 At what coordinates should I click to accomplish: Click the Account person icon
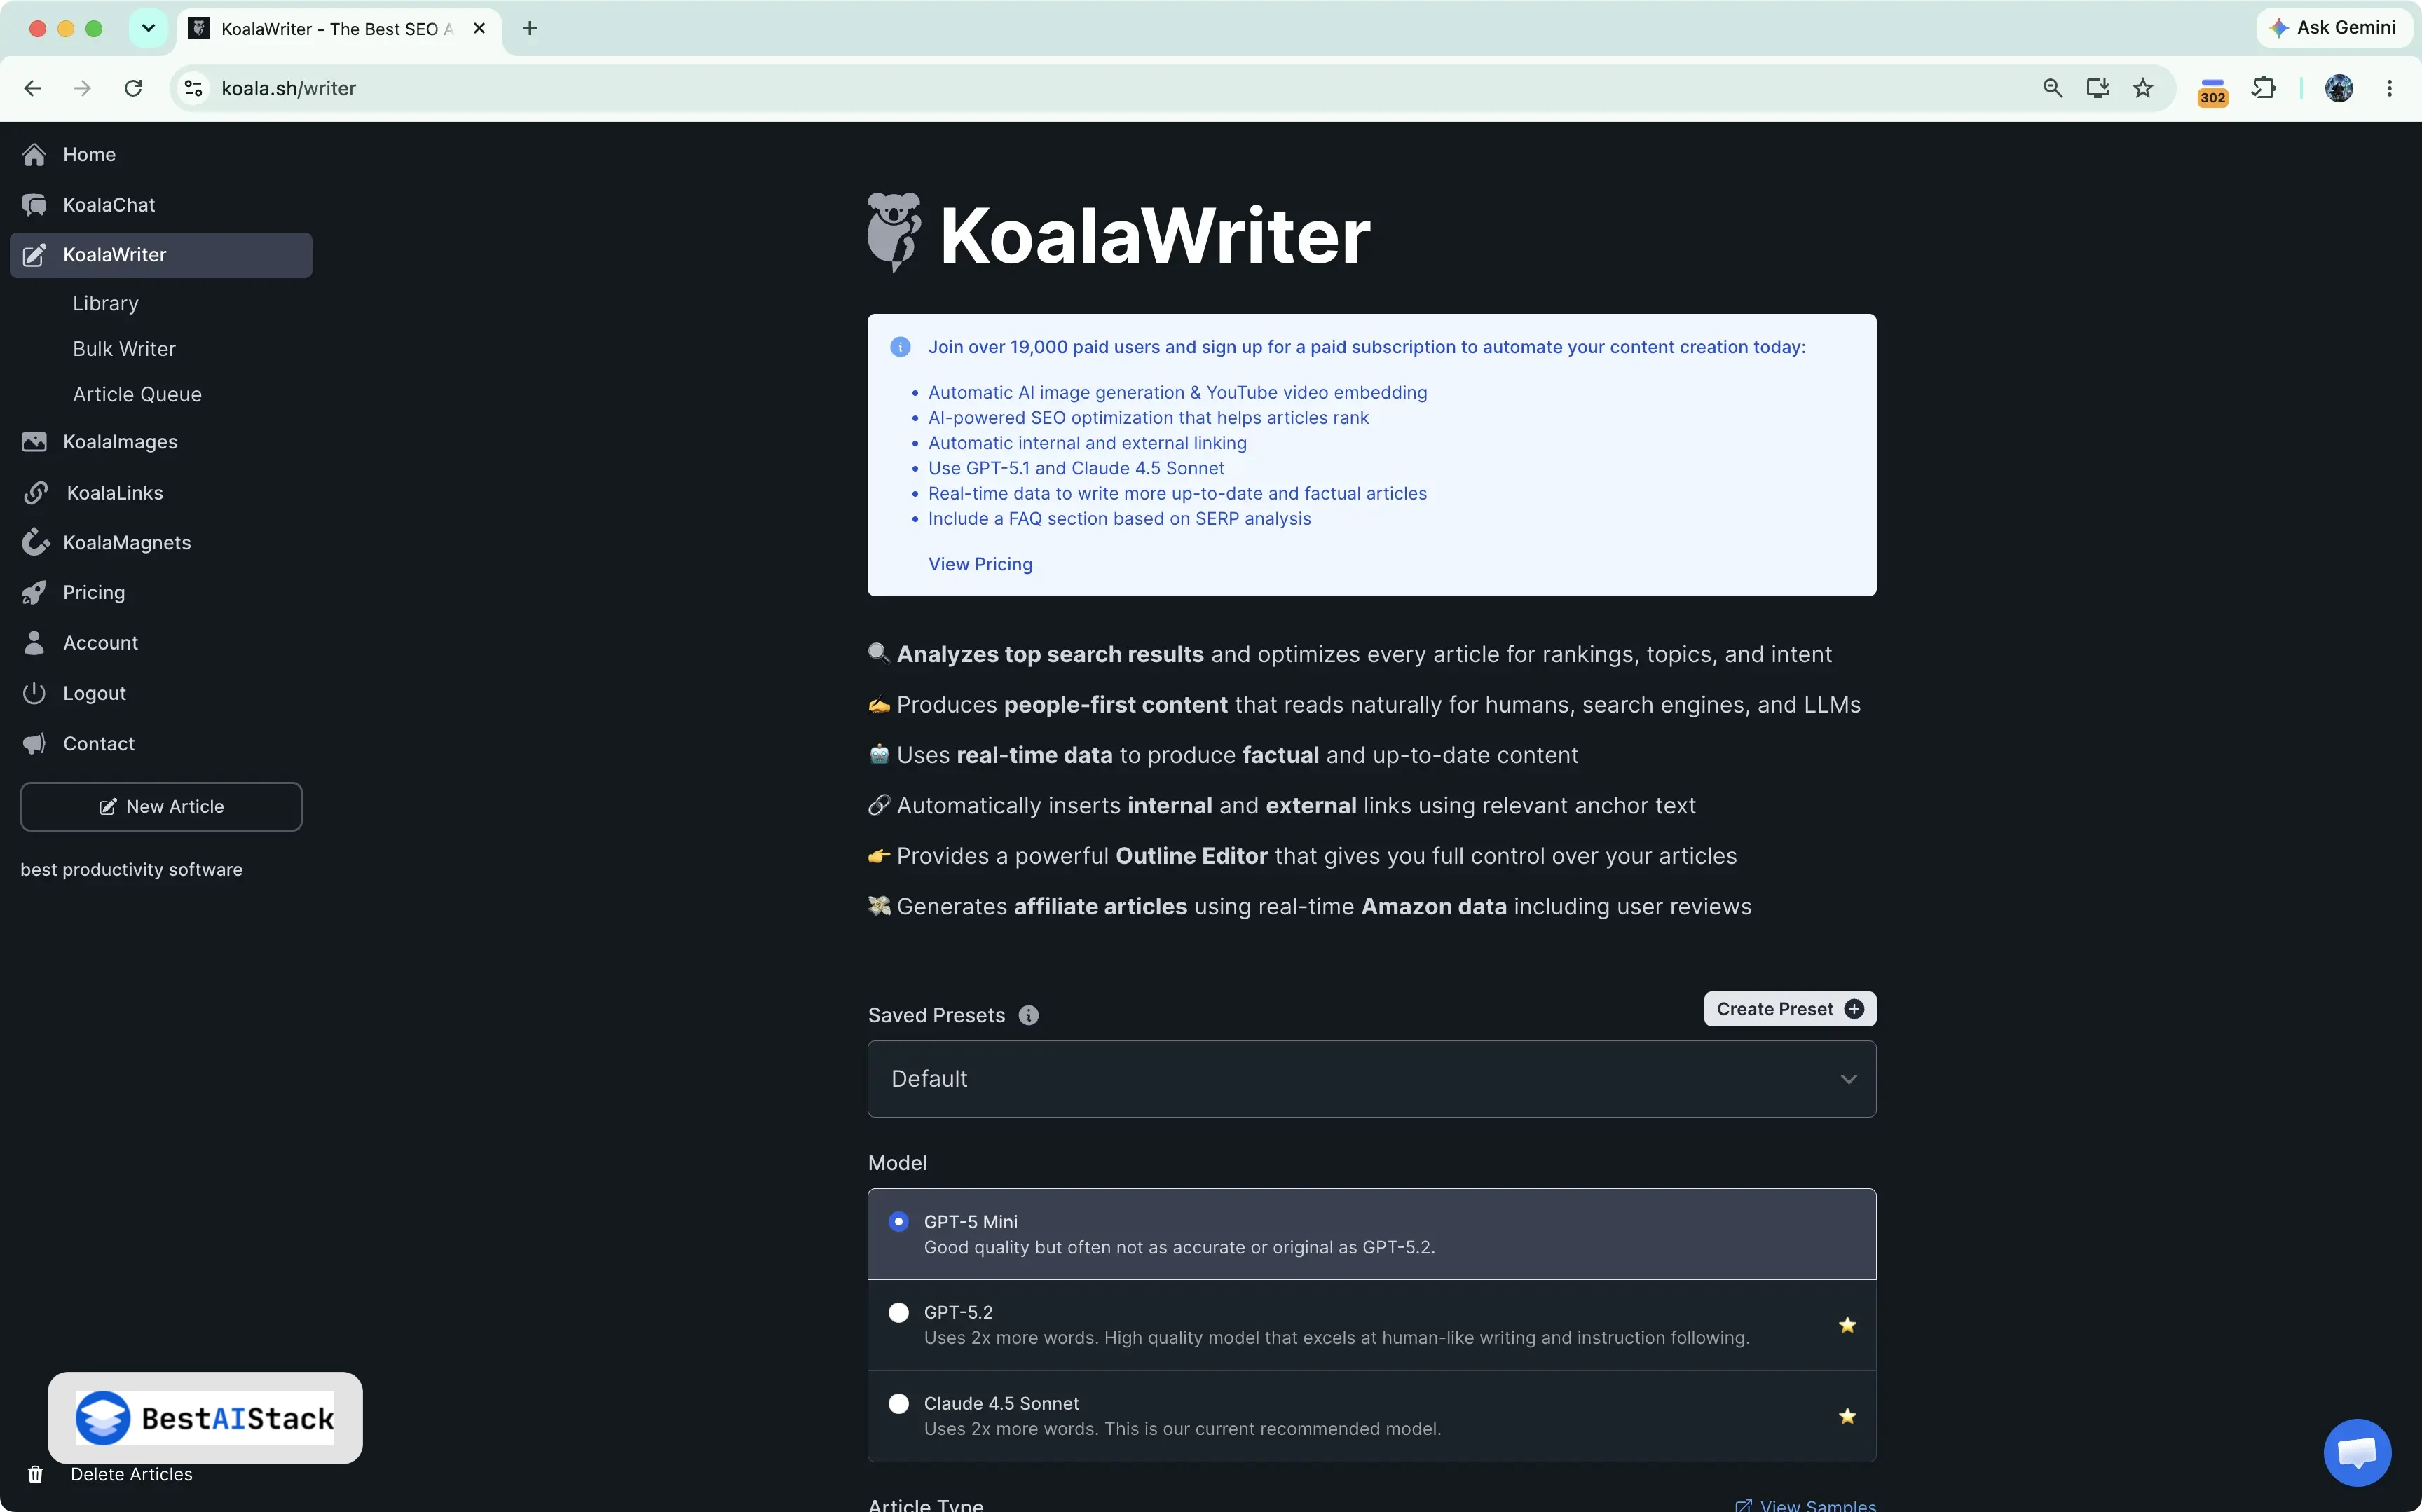tap(34, 643)
